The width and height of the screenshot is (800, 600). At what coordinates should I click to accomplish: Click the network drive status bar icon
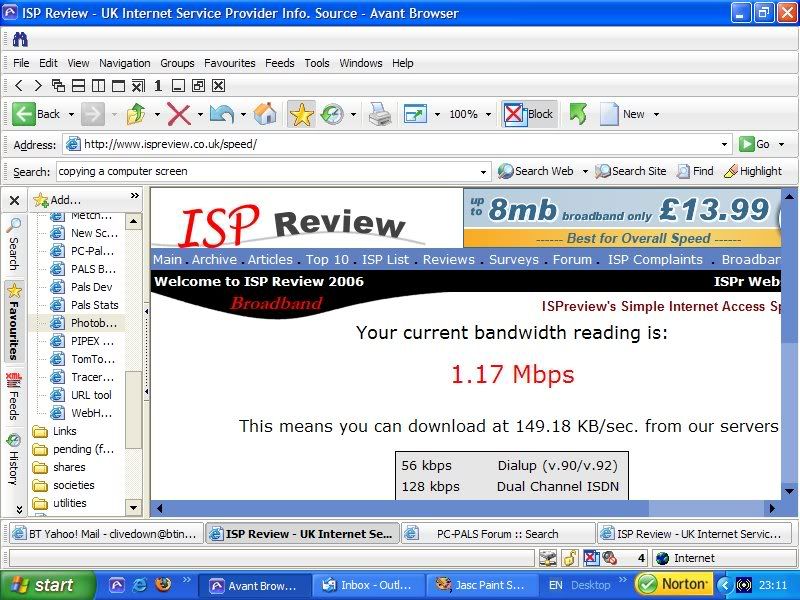coord(548,558)
